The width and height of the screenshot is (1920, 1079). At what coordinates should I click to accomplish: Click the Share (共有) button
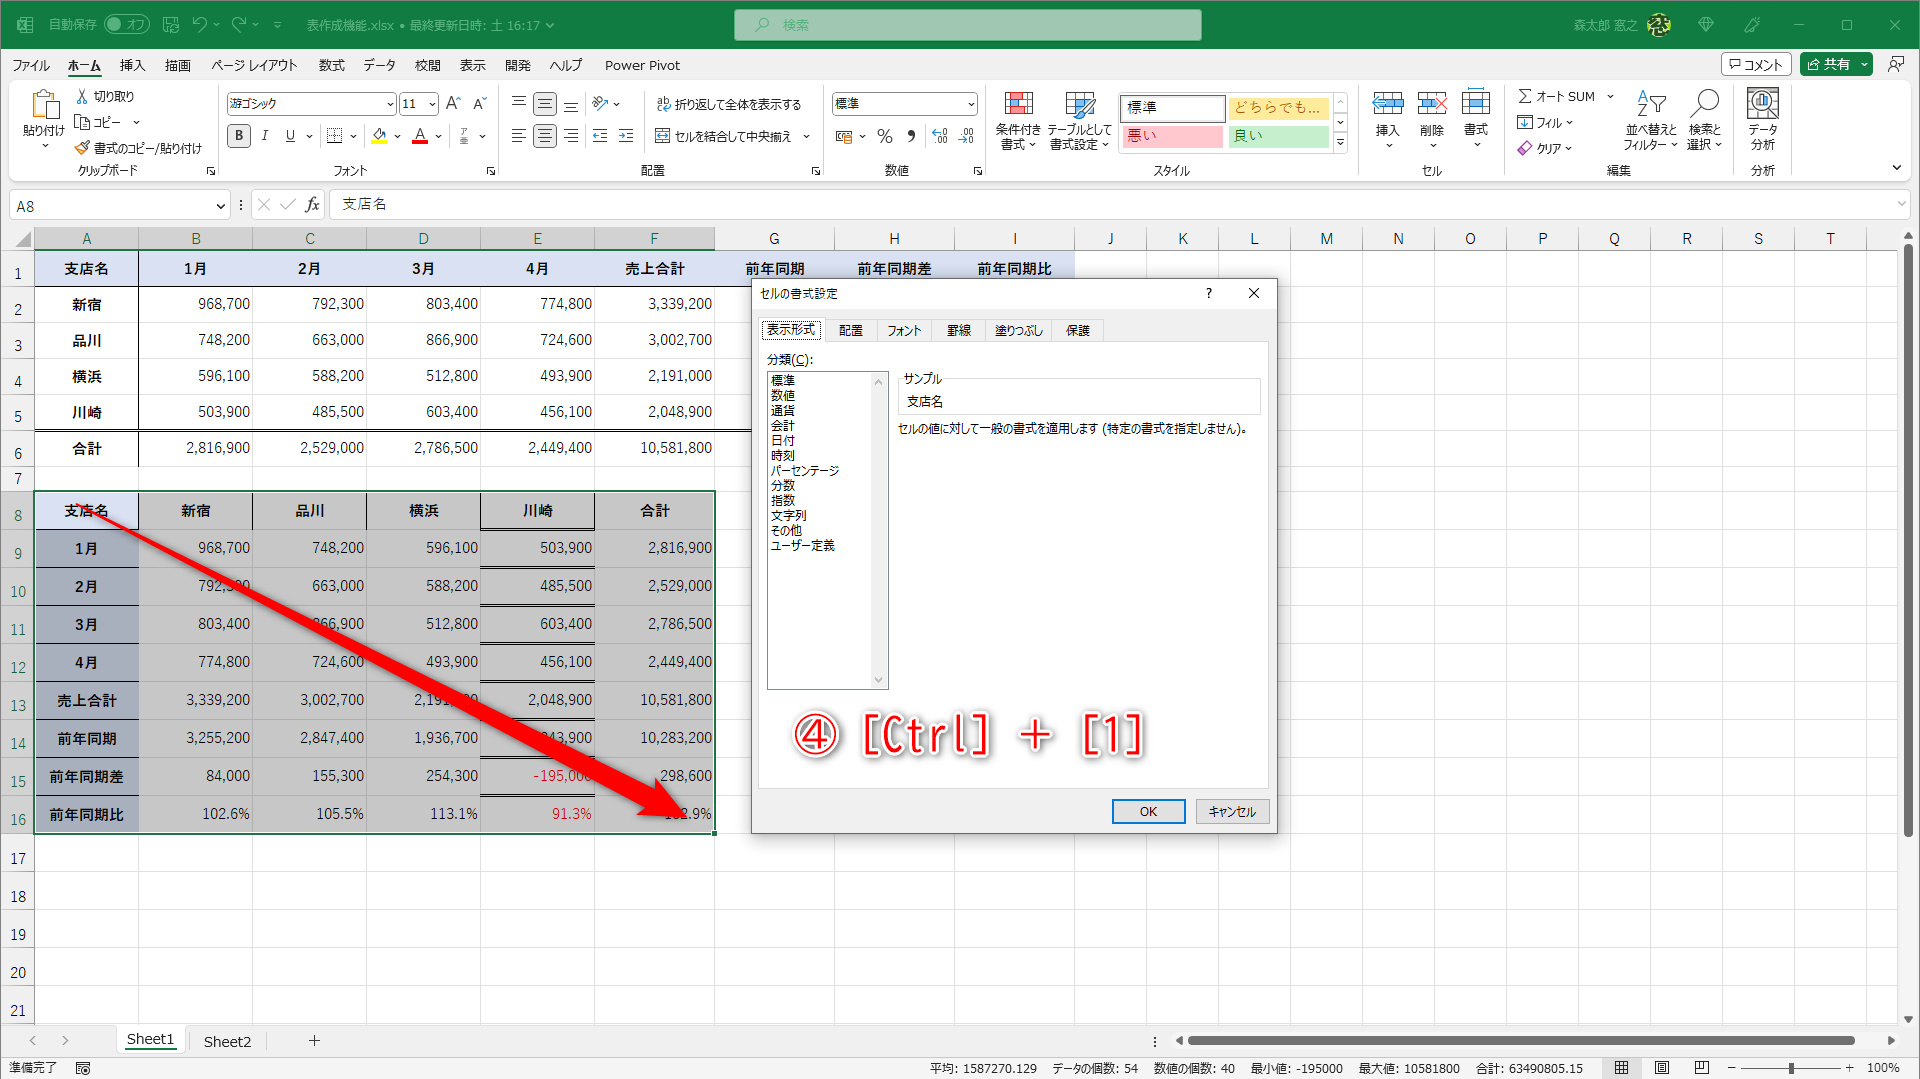pyautogui.click(x=1829, y=64)
